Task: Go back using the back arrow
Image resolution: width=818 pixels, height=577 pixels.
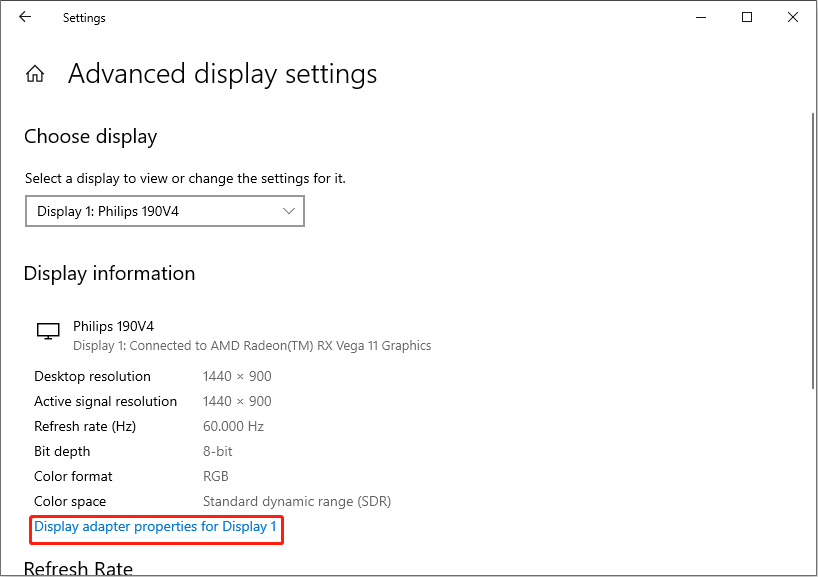Action: 25,17
